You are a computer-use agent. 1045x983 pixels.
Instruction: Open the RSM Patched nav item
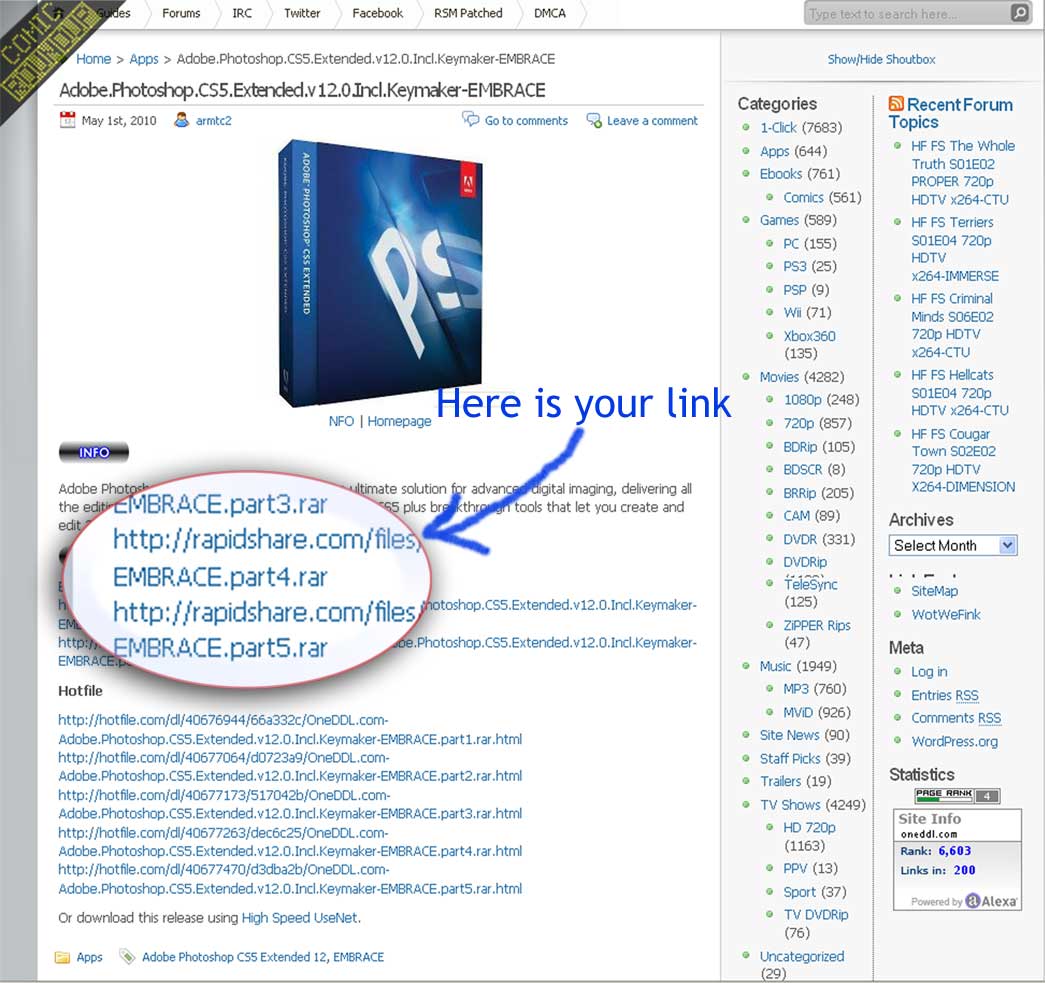pyautogui.click(x=468, y=13)
